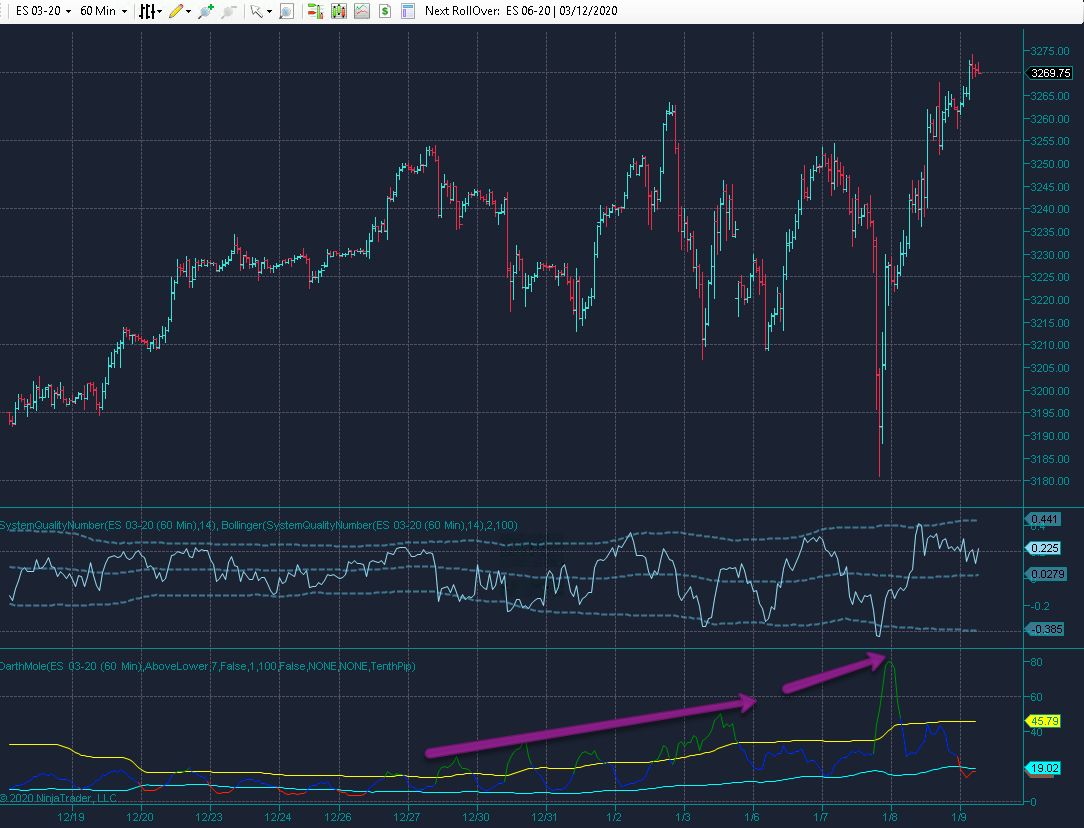Screen dimensions: 1084x828
Task: Click the Zoom In magnifier icon
Action: click(x=206, y=12)
